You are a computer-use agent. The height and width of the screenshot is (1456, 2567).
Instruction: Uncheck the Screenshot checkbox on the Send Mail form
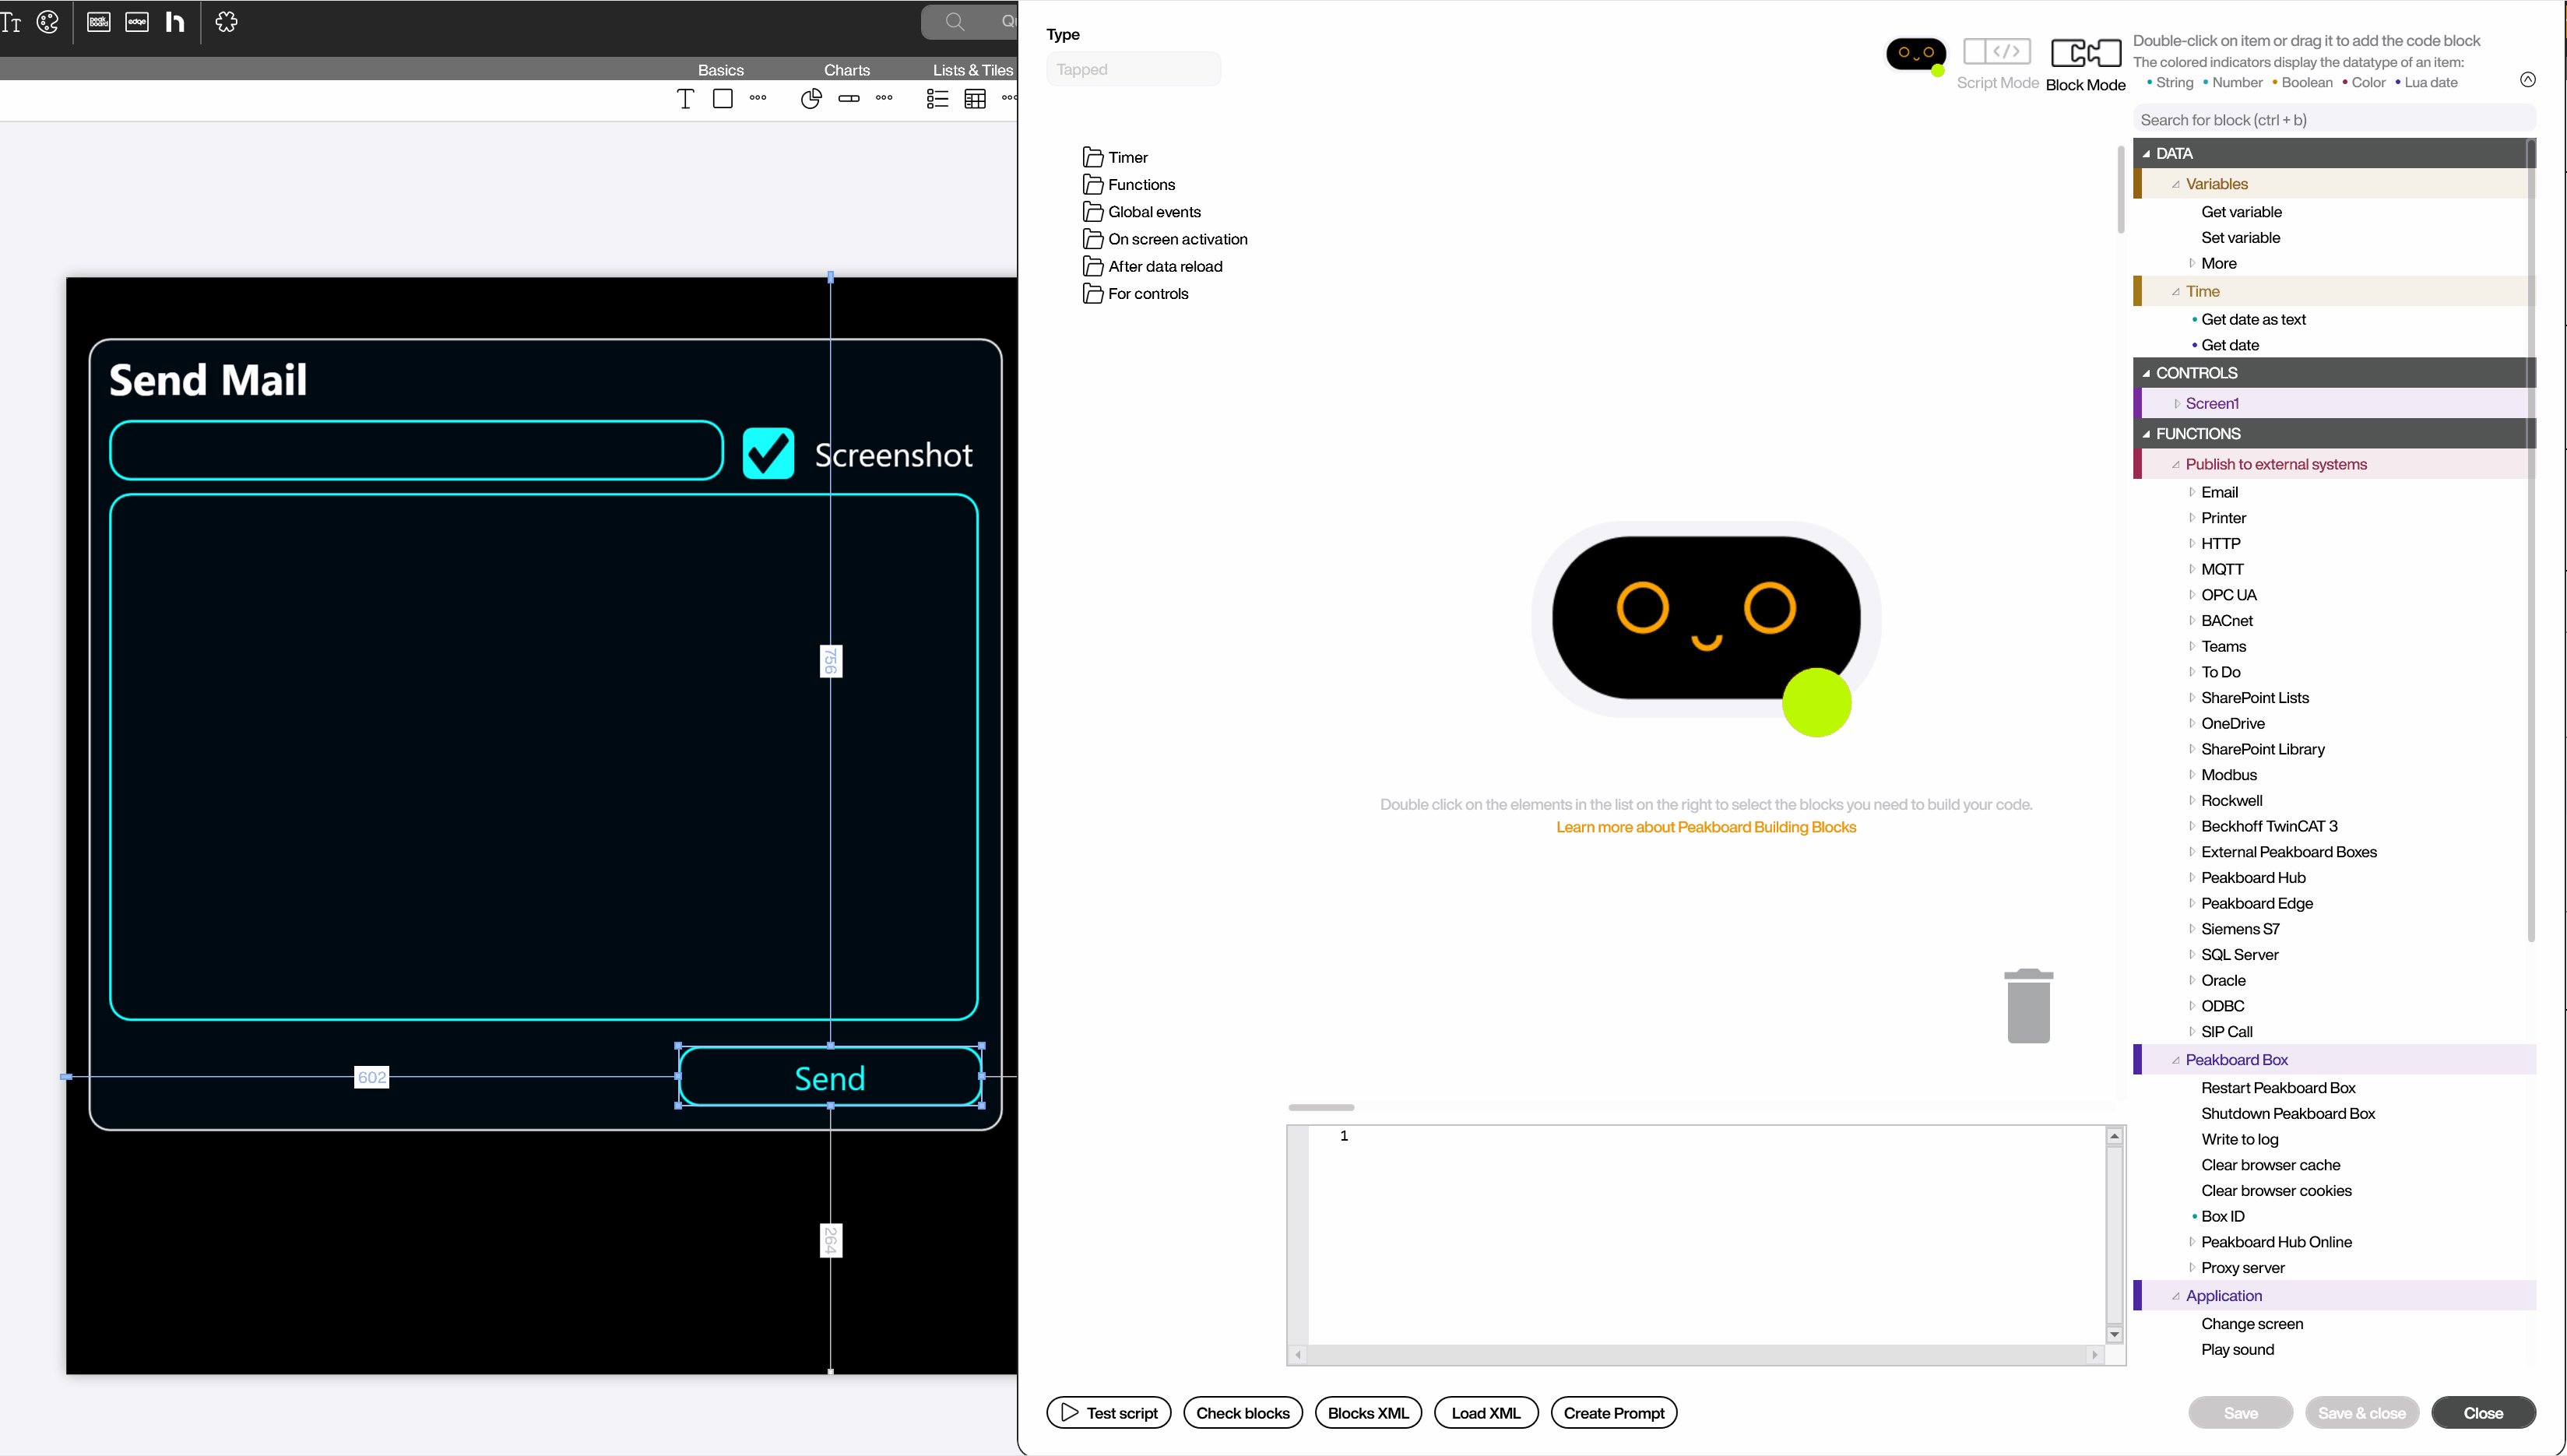[x=768, y=453]
